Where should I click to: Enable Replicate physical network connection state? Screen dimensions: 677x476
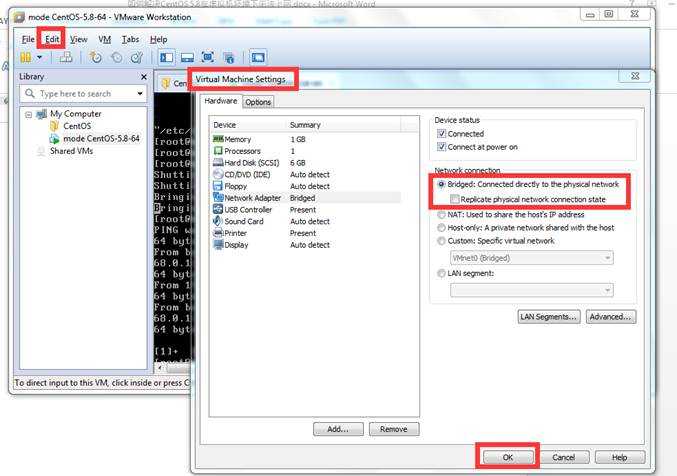454,199
